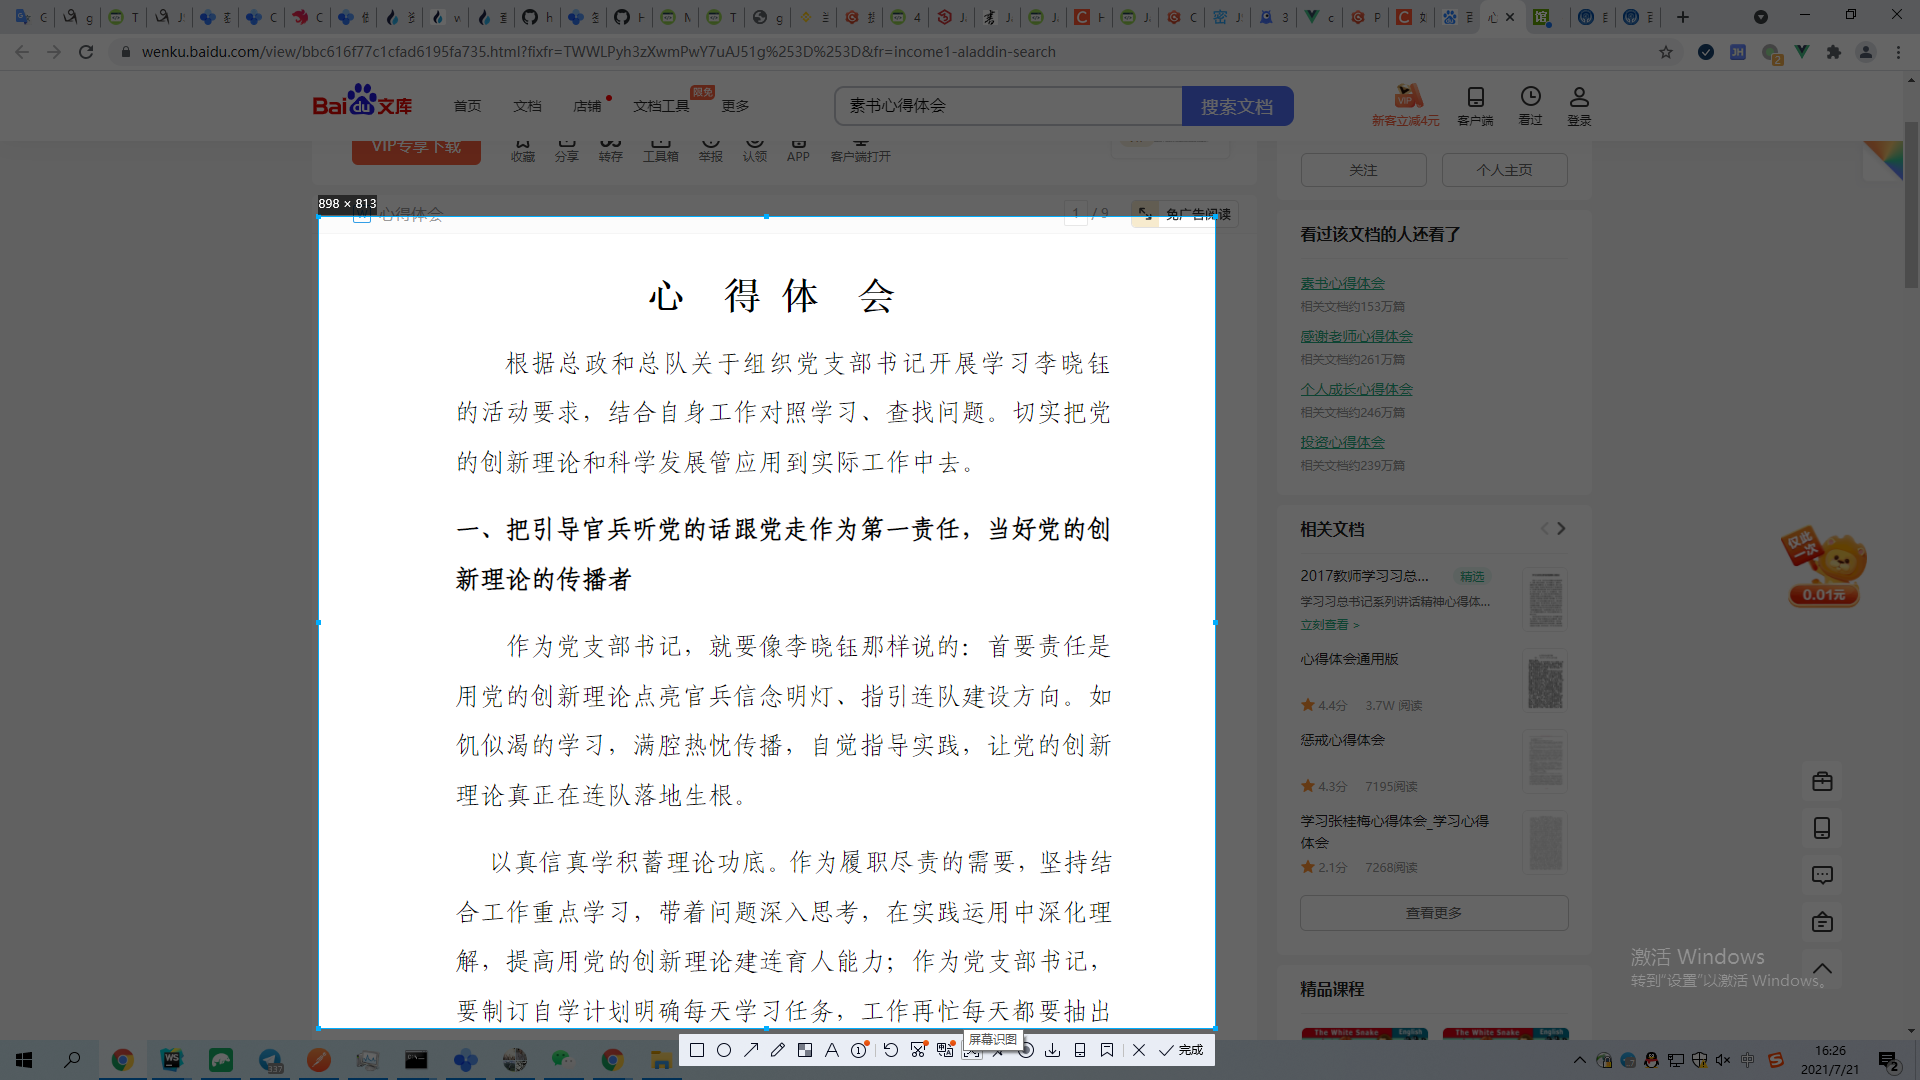Select the rectangle tool in screenshot toolbar

click(x=697, y=1050)
